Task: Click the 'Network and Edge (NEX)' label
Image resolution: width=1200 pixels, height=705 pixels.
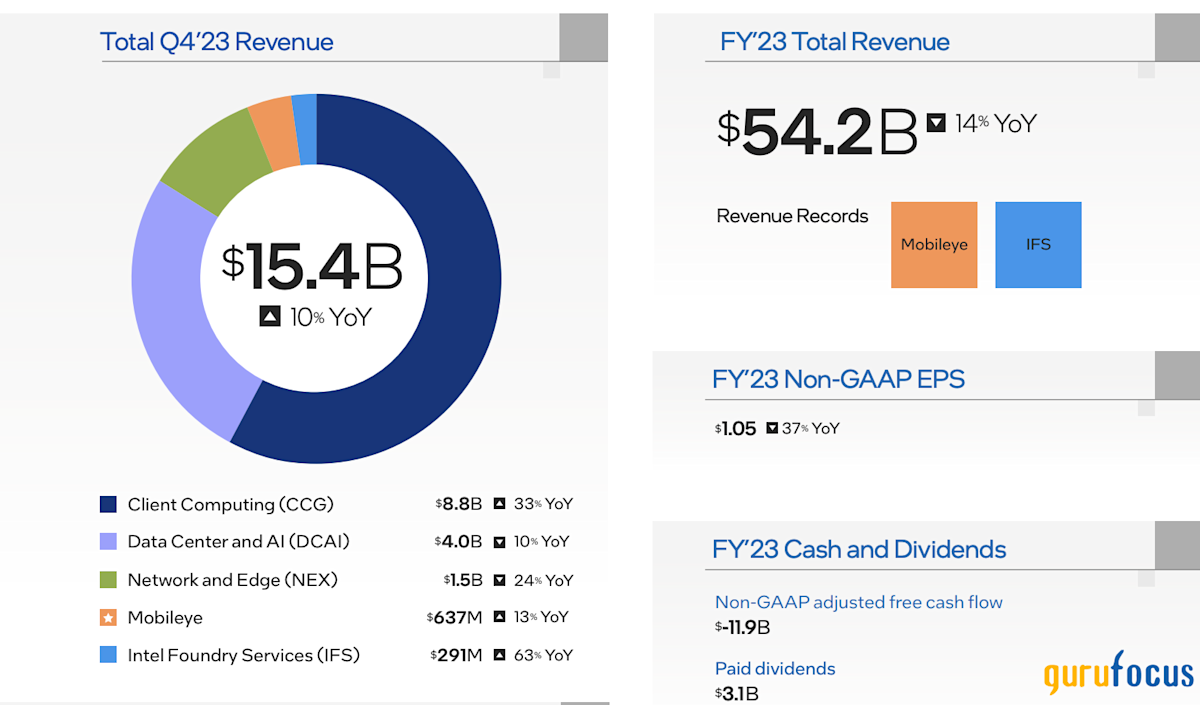Action: point(233,580)
